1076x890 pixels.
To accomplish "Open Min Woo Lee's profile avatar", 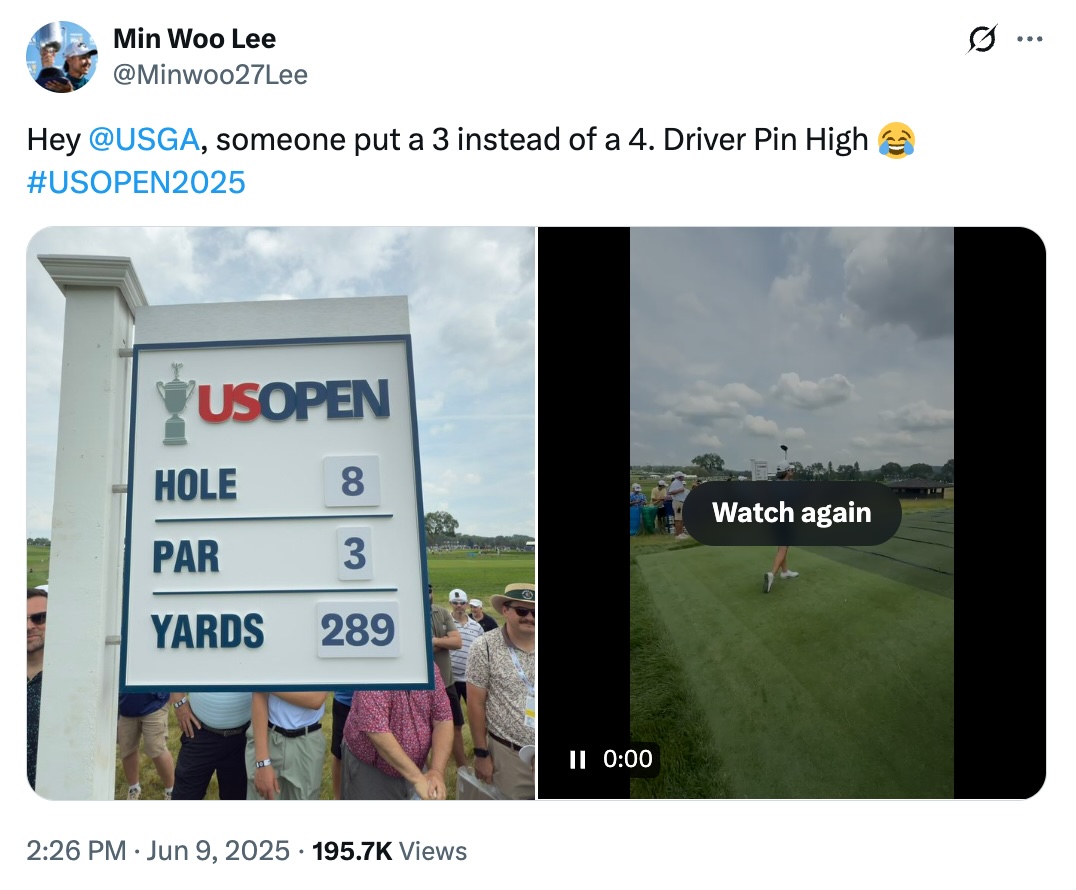I will (x=62, y=56).
